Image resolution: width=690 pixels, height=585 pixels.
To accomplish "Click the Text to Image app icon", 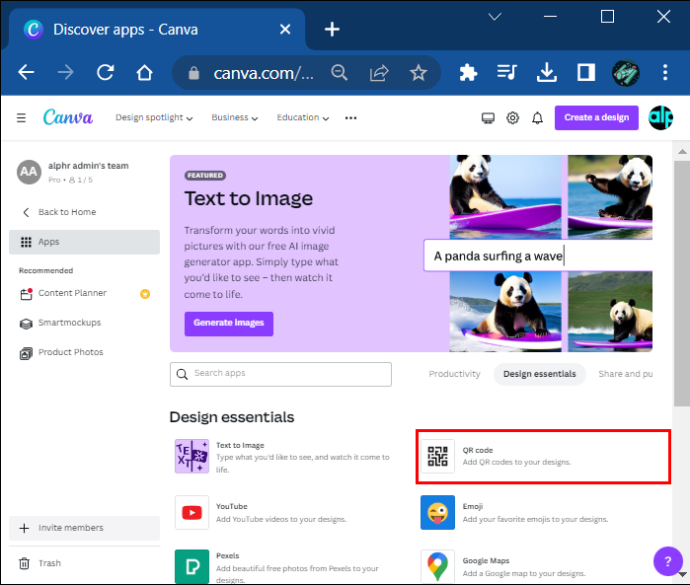I will (192, 456).
